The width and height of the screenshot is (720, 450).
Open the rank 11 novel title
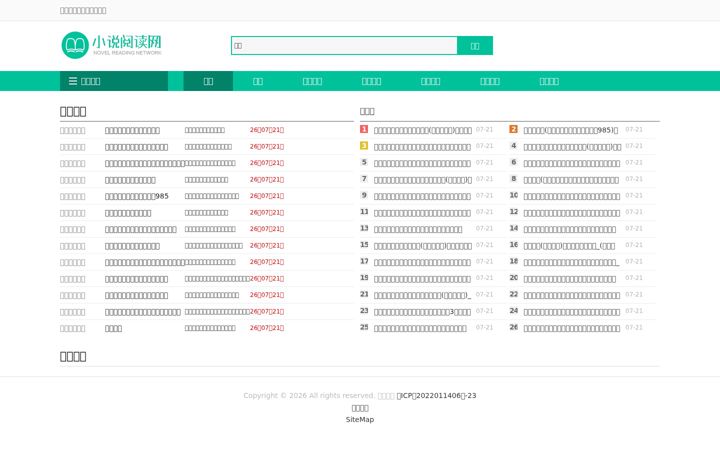tap(422, 213)
